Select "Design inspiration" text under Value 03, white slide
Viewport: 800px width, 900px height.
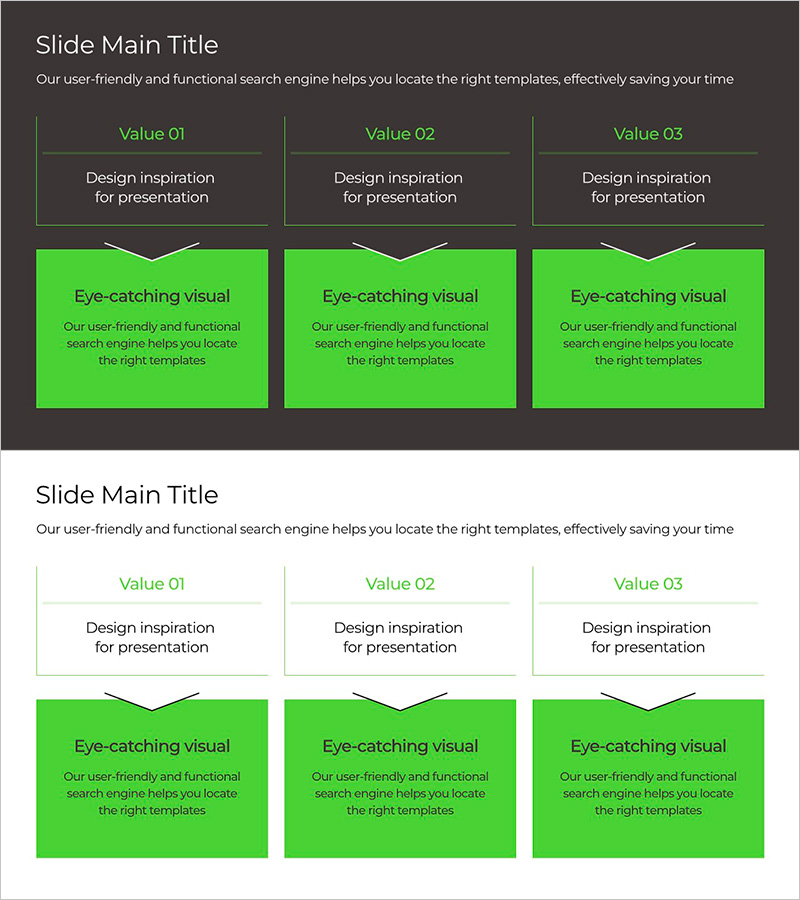(646, 628)
